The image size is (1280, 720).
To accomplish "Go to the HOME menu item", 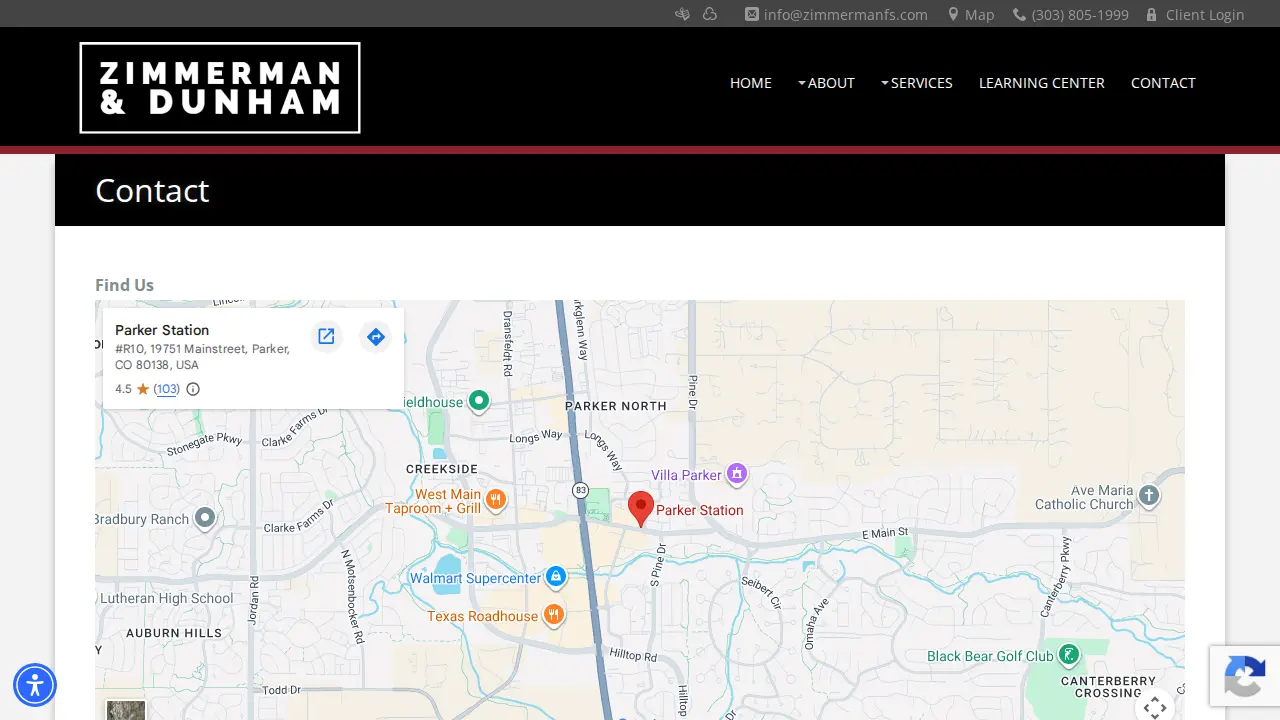I will click(x=751, y=83).
